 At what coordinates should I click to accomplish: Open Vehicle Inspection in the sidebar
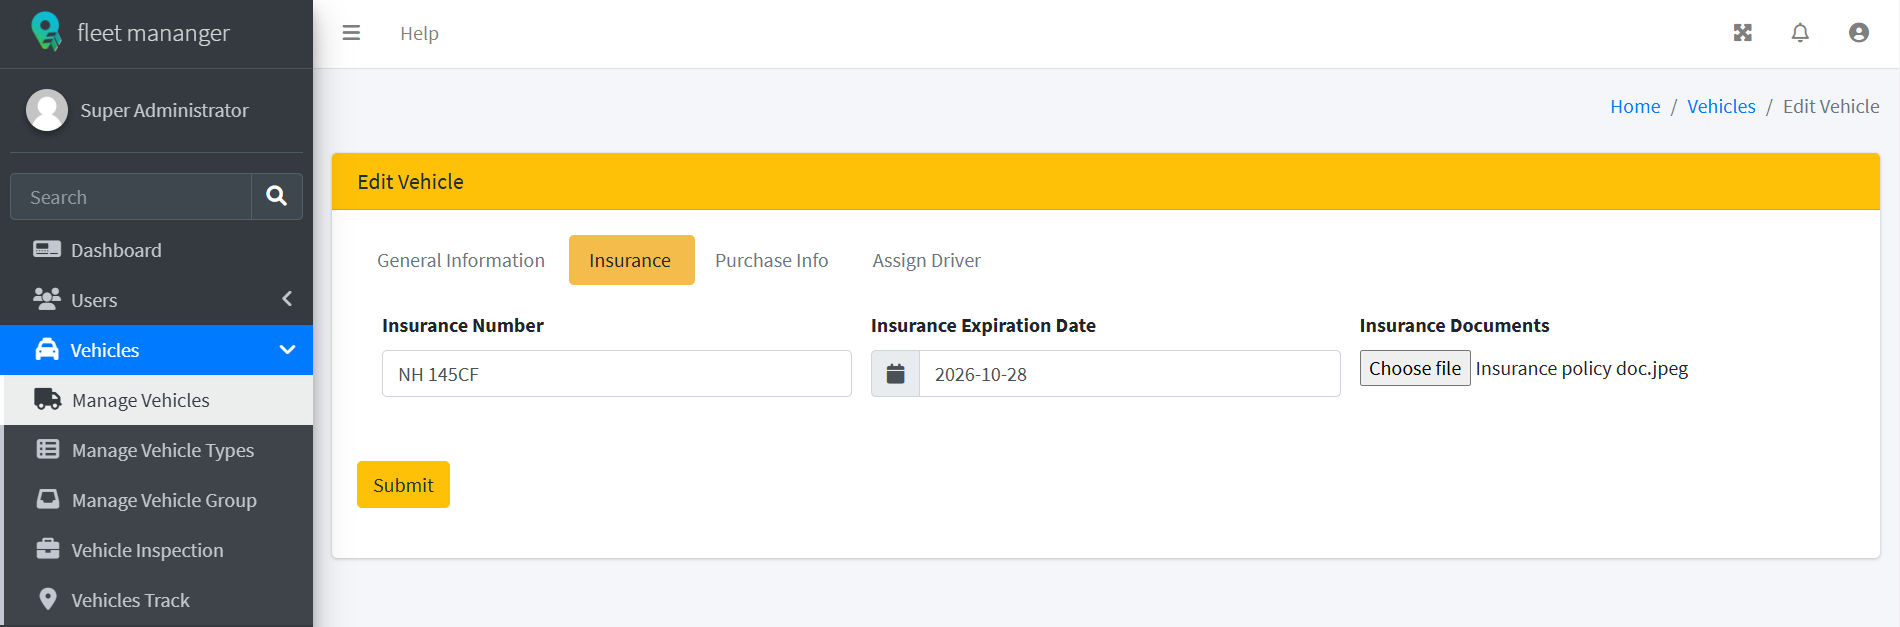pyautogui.click(x=147, y=550)
